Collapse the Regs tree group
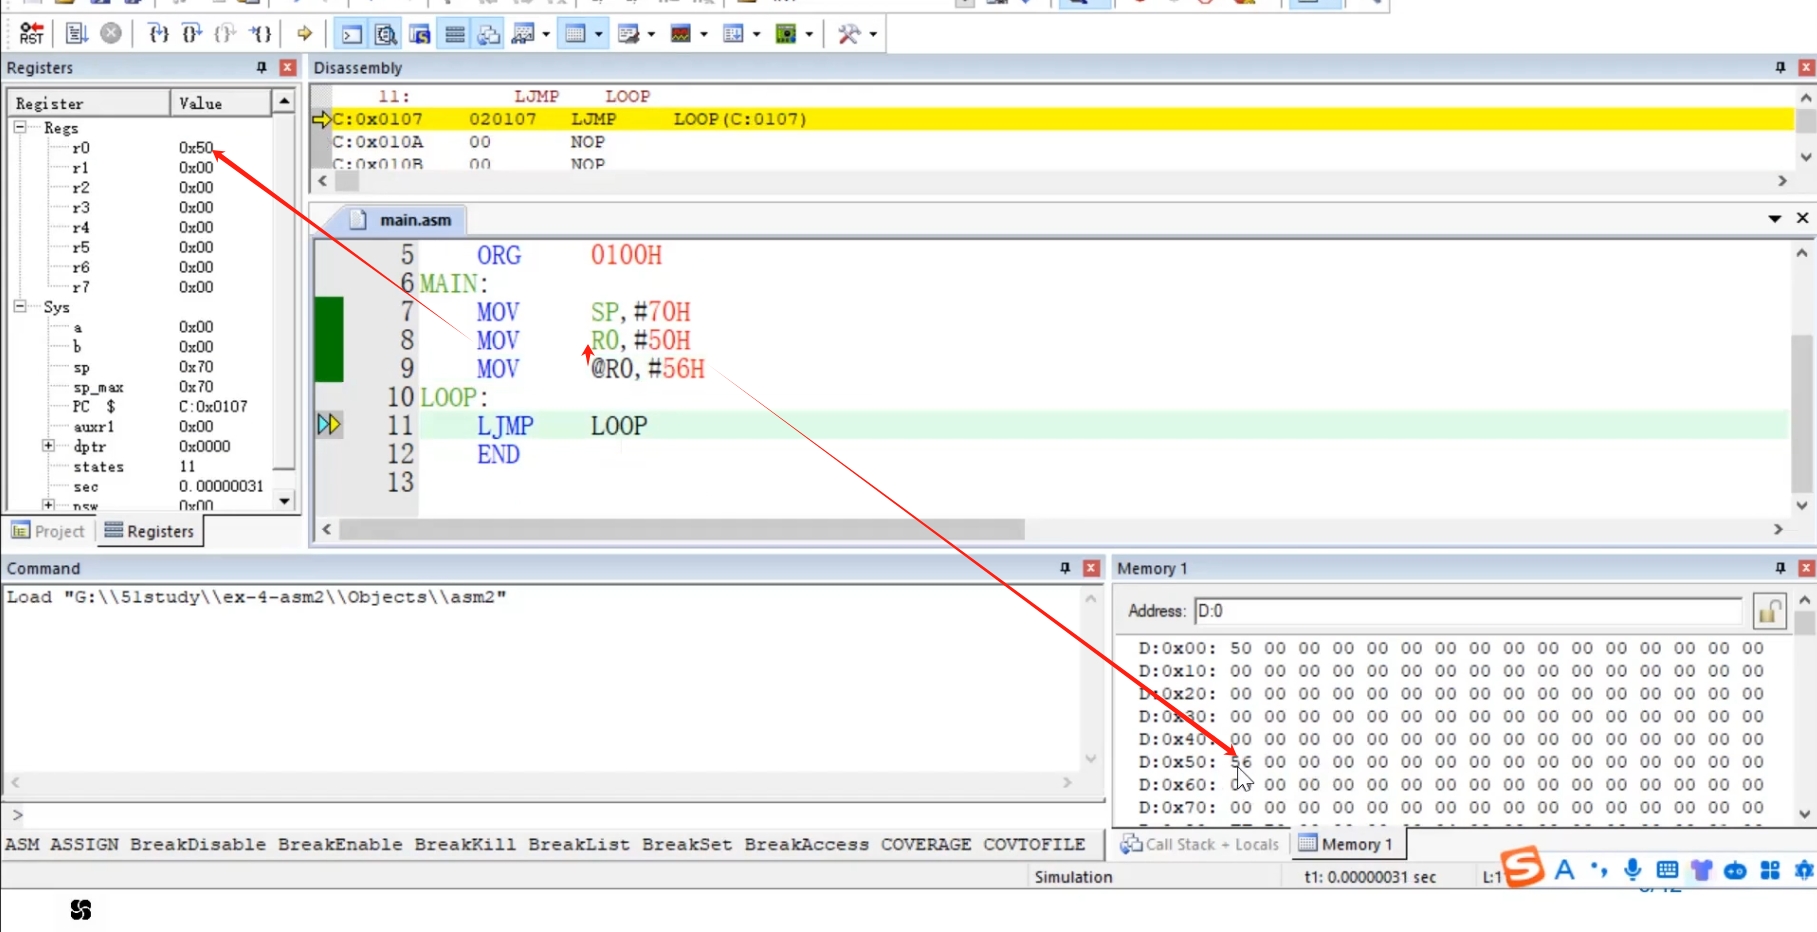 coord(20,127)
